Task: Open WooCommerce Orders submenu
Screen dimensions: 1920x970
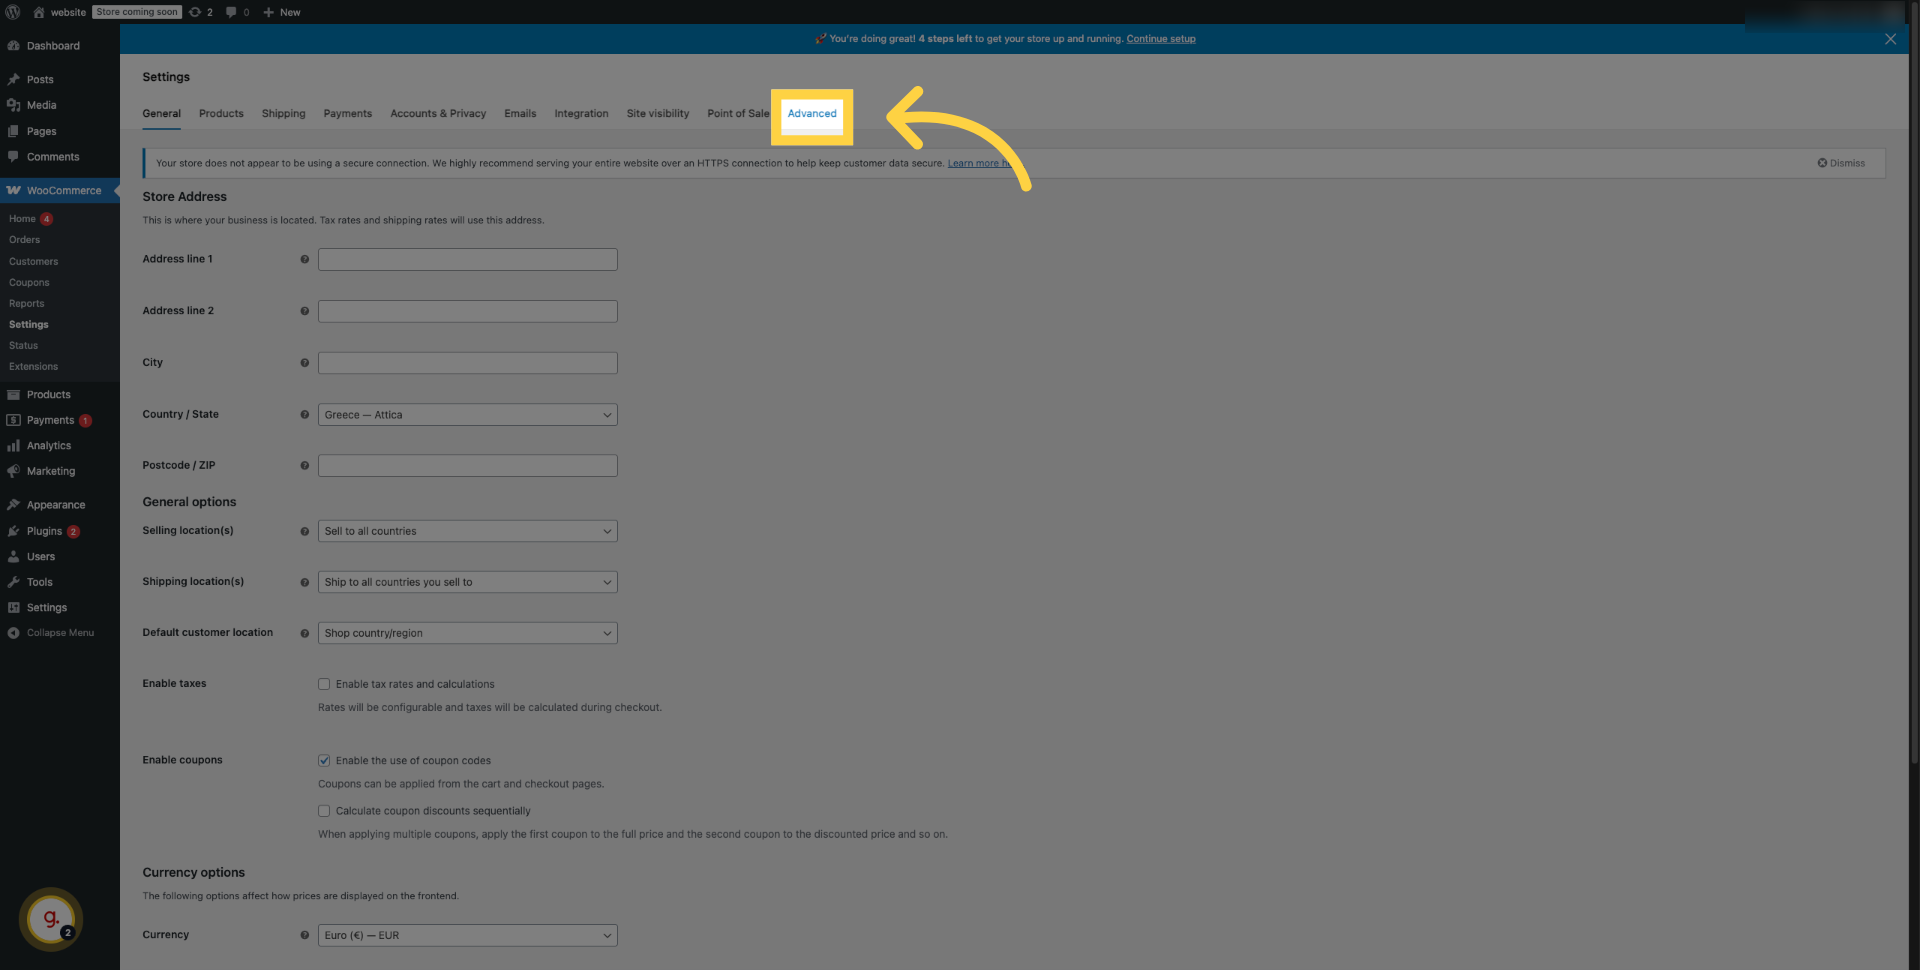Action: (25, 240)
